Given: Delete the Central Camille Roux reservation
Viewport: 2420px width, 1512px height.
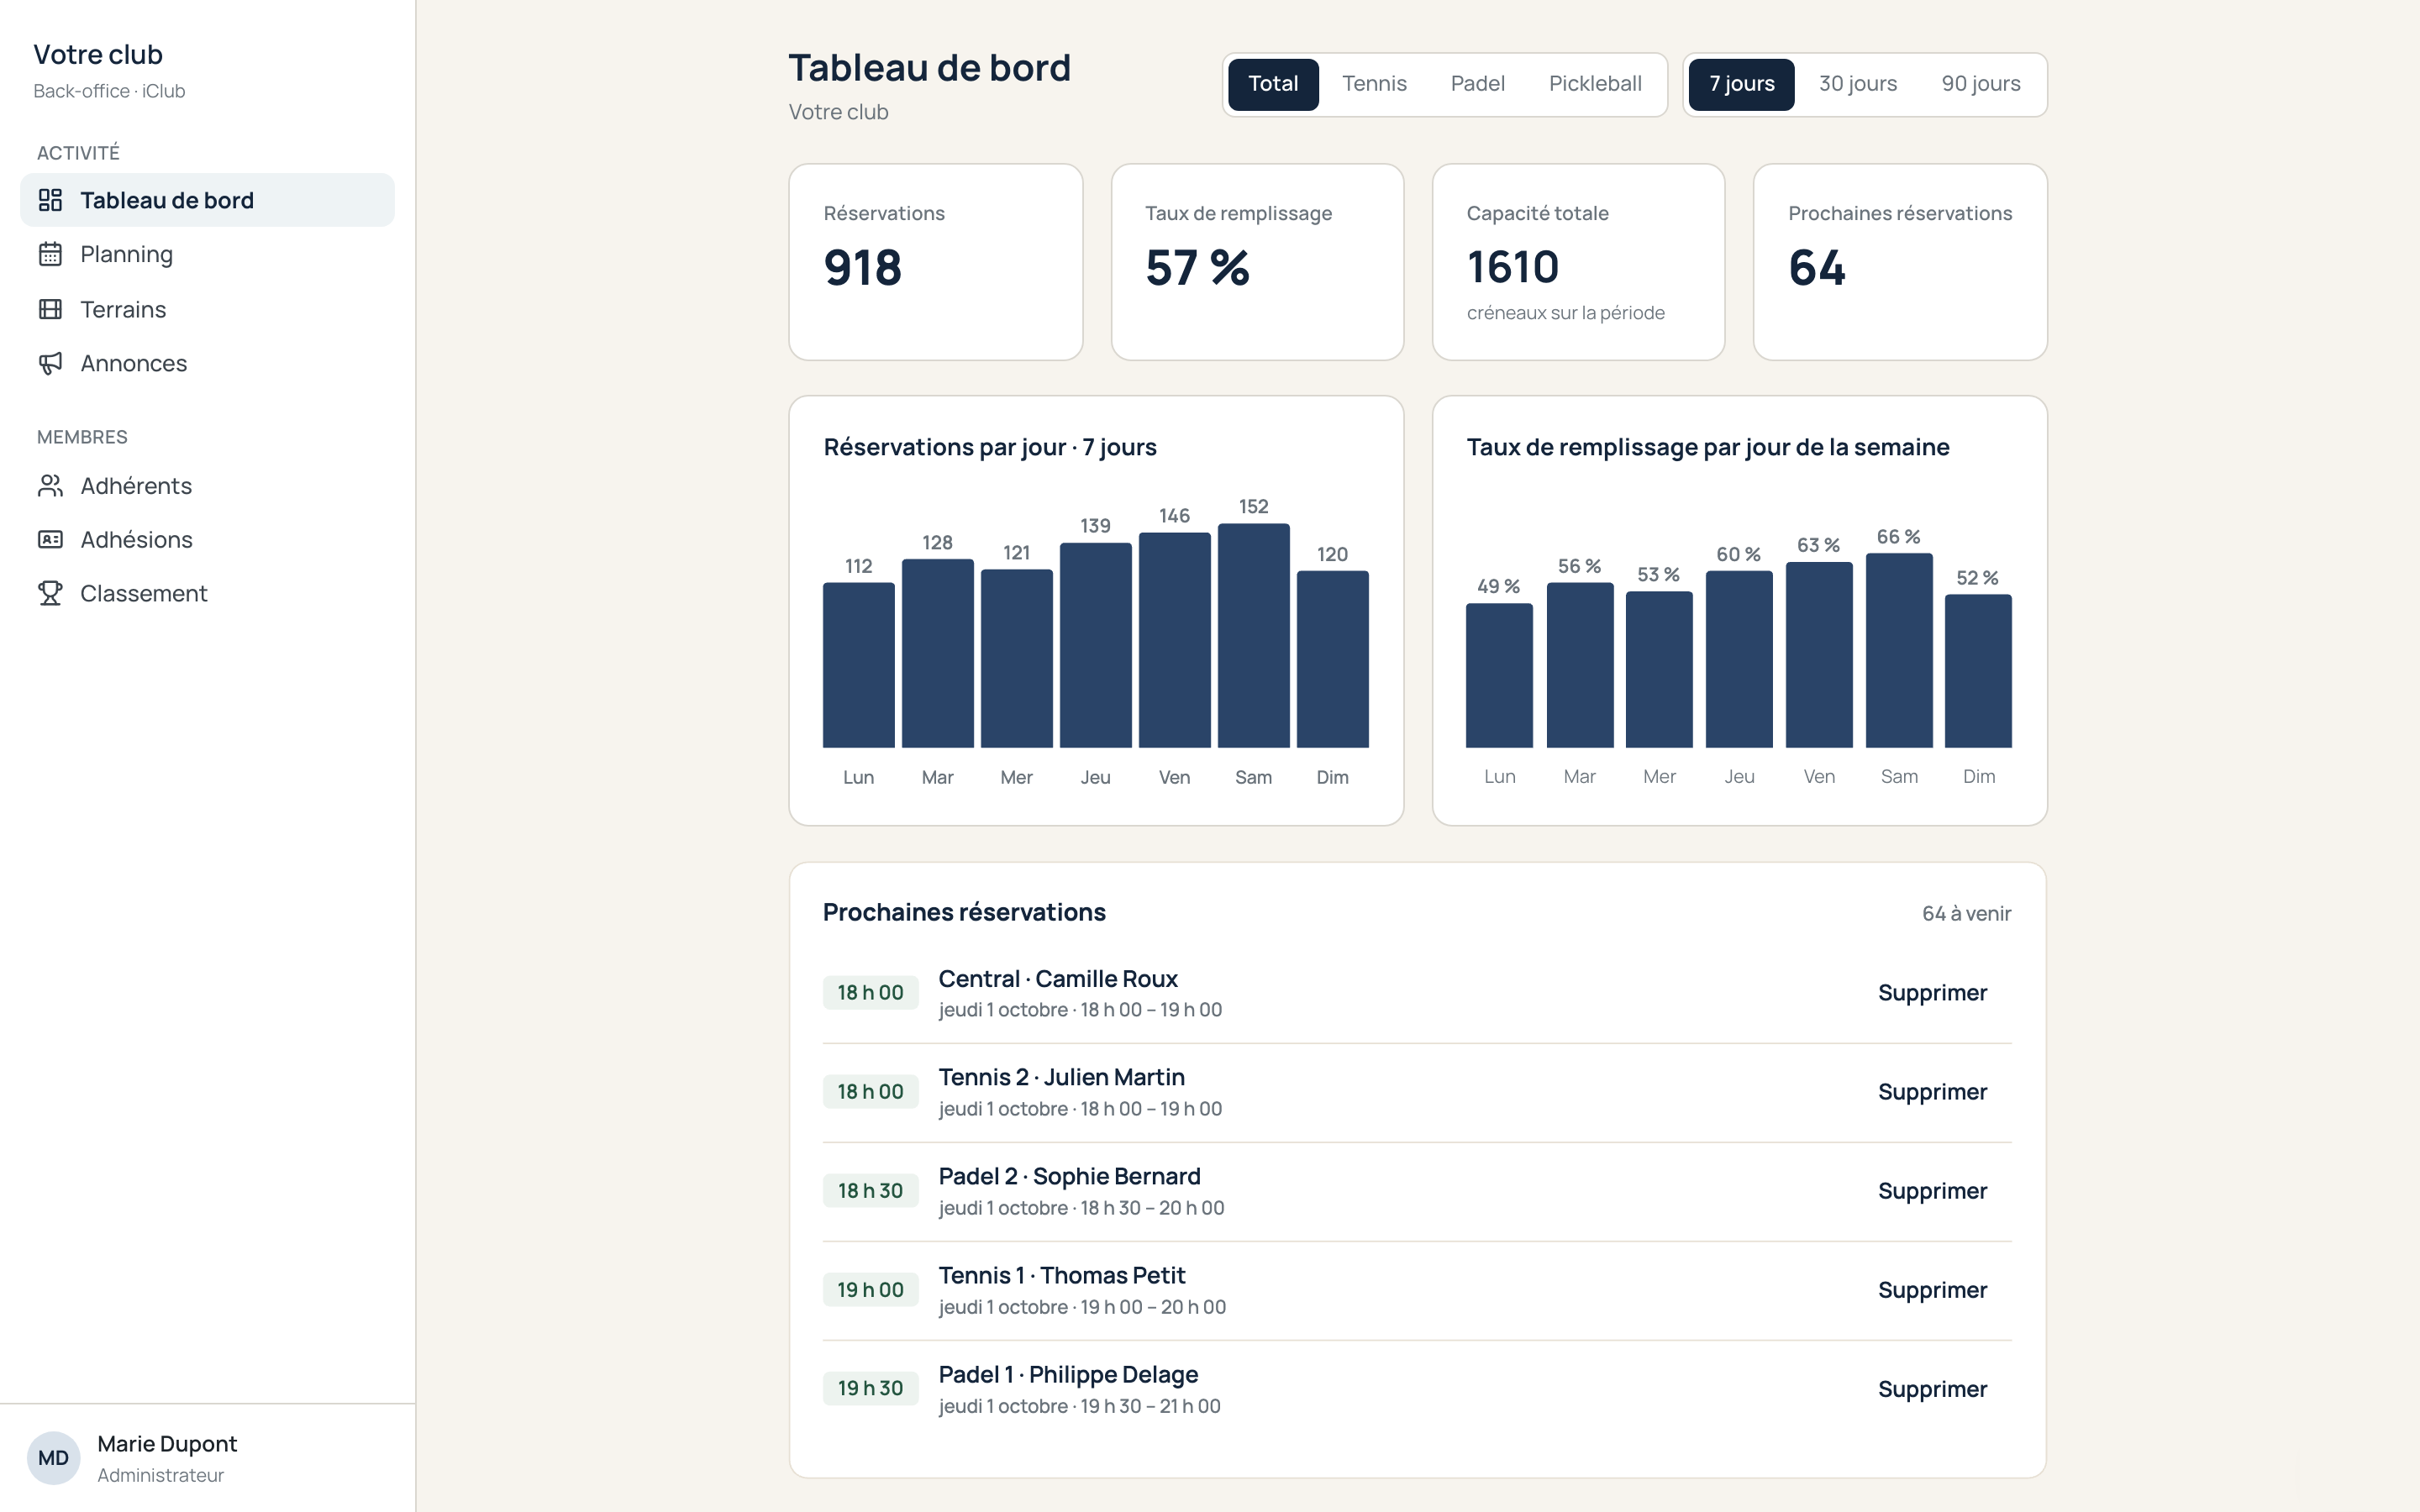Looking at the screenshot, I should coord(1932,993).
